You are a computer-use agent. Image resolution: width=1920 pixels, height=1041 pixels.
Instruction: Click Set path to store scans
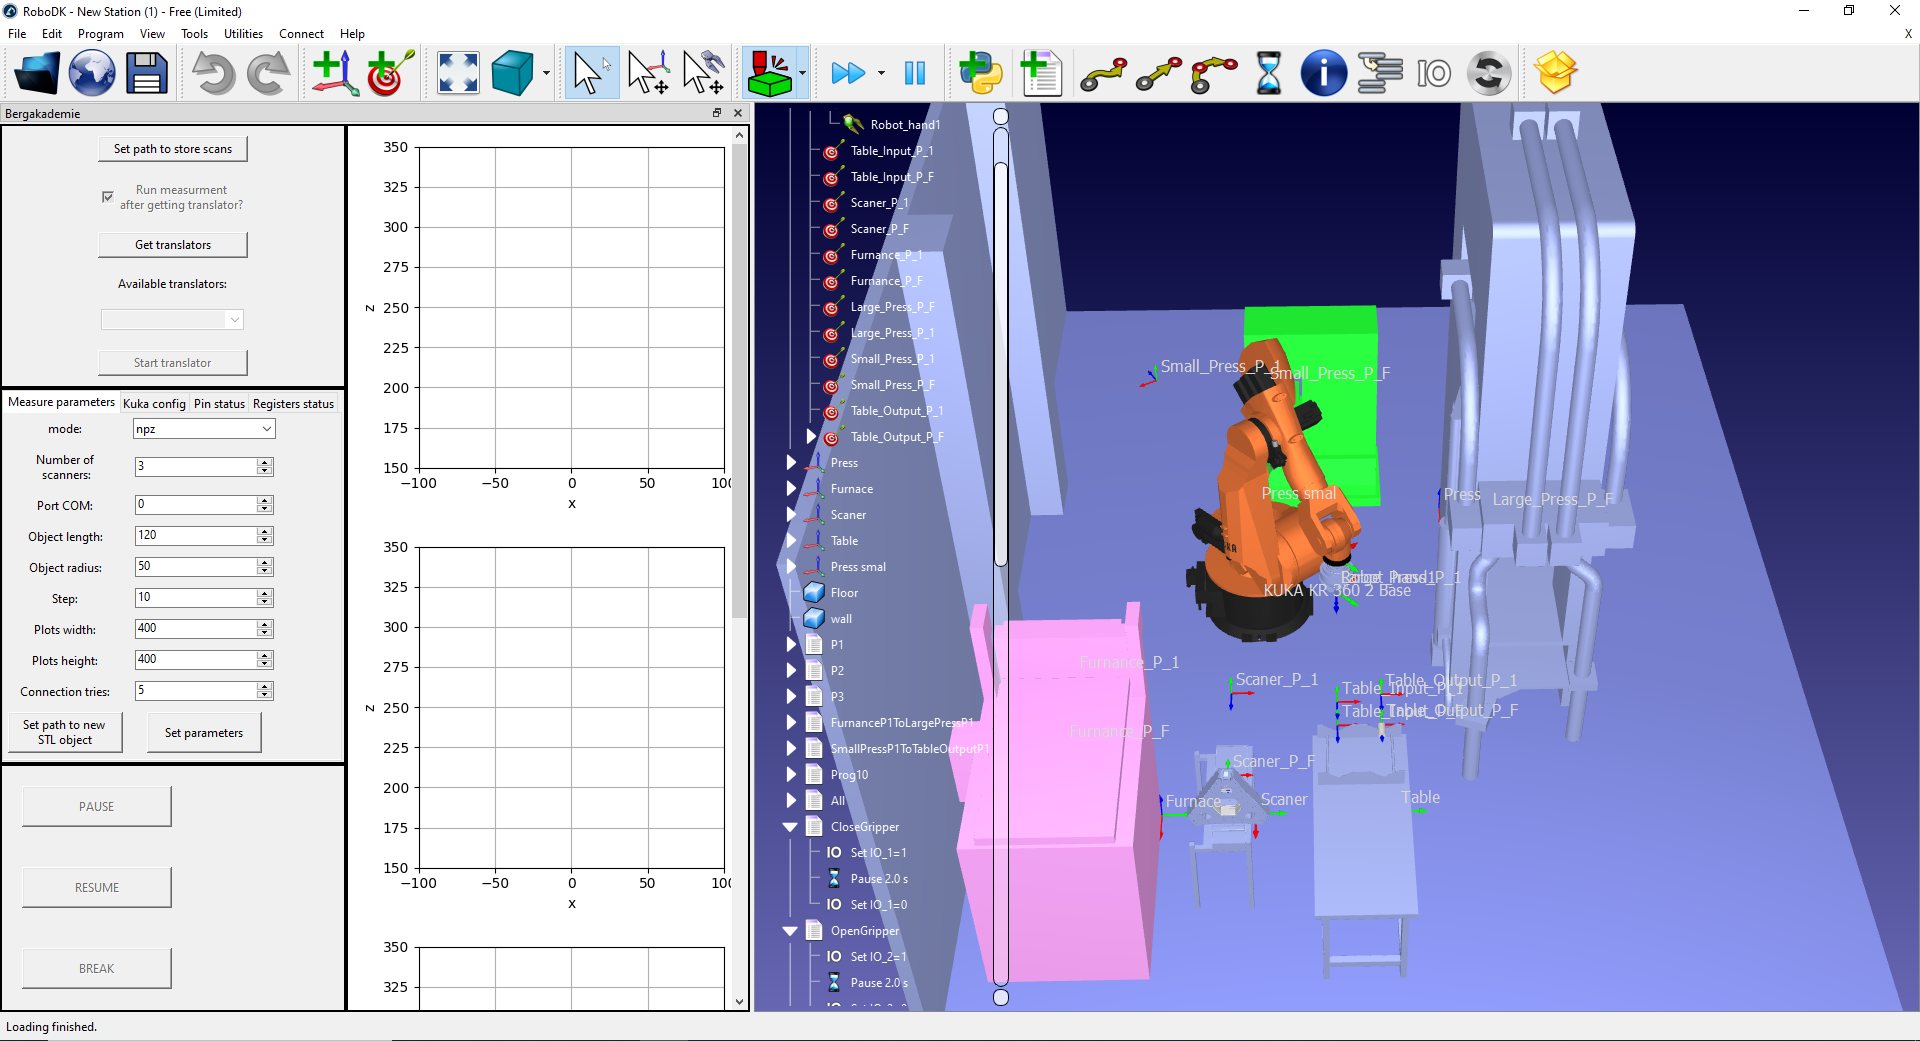(173, 149)
